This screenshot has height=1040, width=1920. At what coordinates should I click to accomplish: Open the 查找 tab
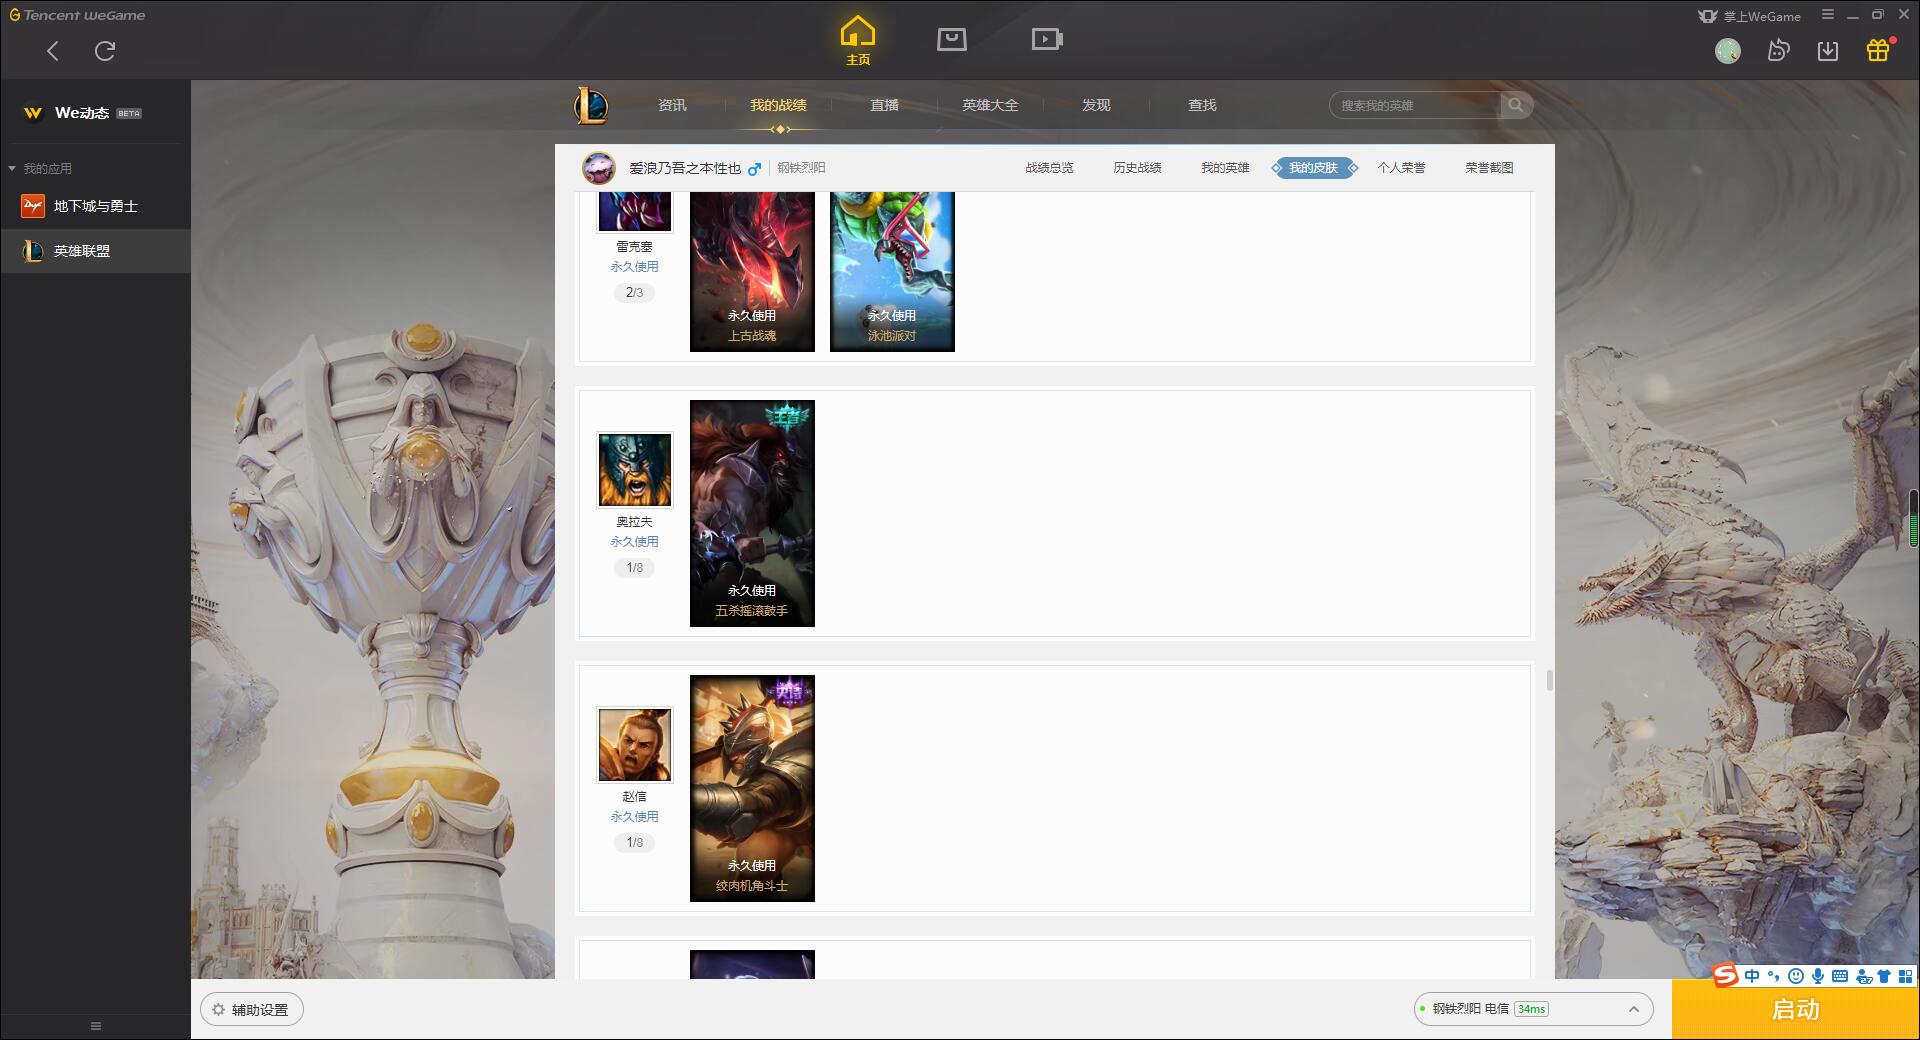pyautogui.click(x=1202, y=105)
